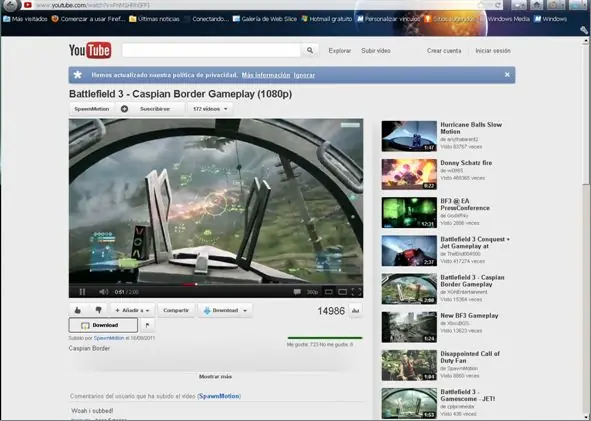Open BF3 @ EA PressConference title
The height and width of the screenshot is (421, 591).
tap(465, 204)
